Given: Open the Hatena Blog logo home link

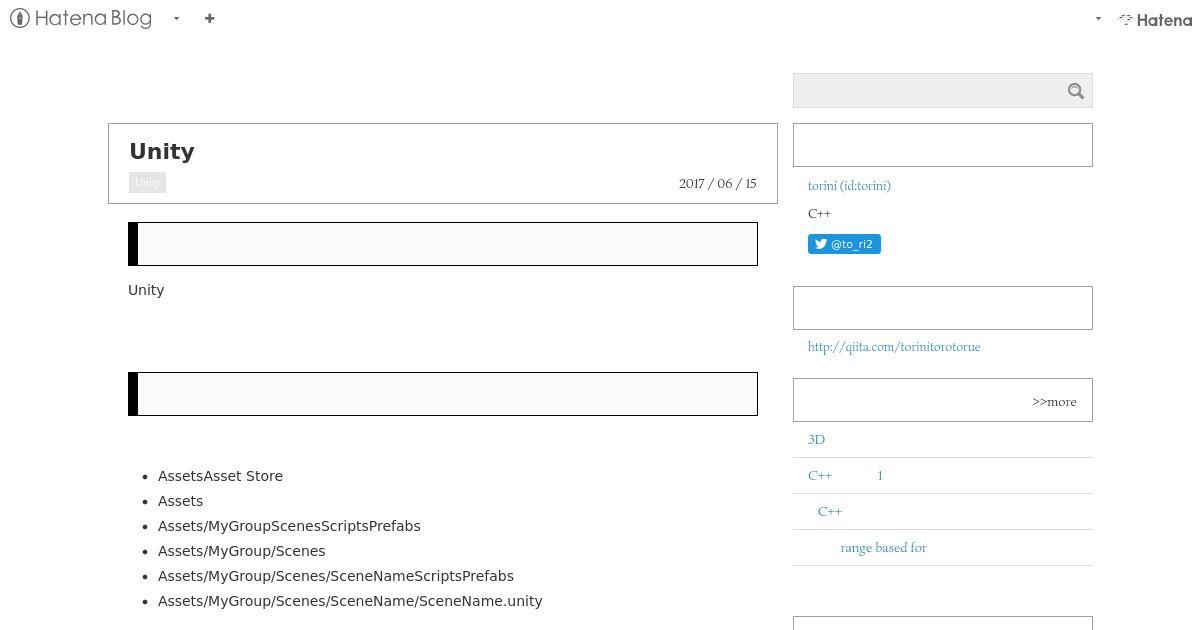Looking at the screenshot, I should (81, 18).
